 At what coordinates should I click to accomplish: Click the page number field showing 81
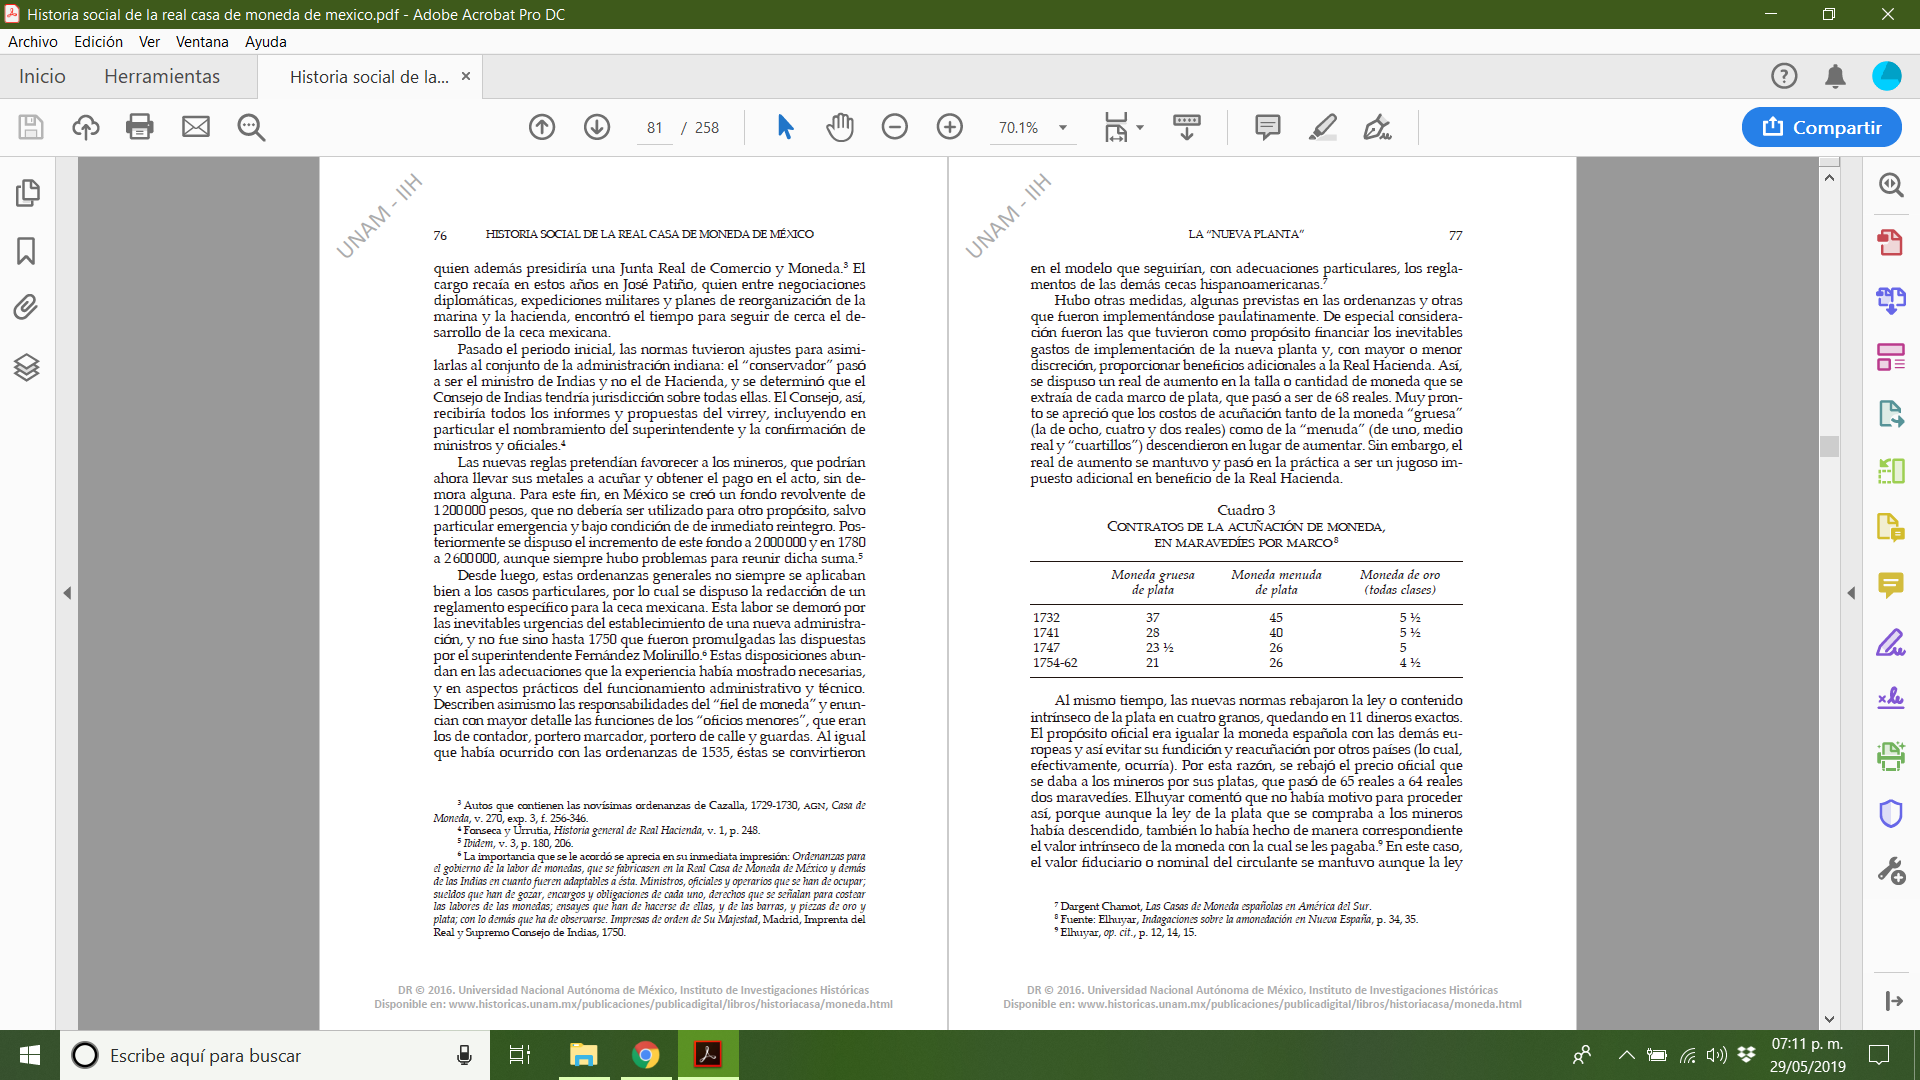pos(655,128)
